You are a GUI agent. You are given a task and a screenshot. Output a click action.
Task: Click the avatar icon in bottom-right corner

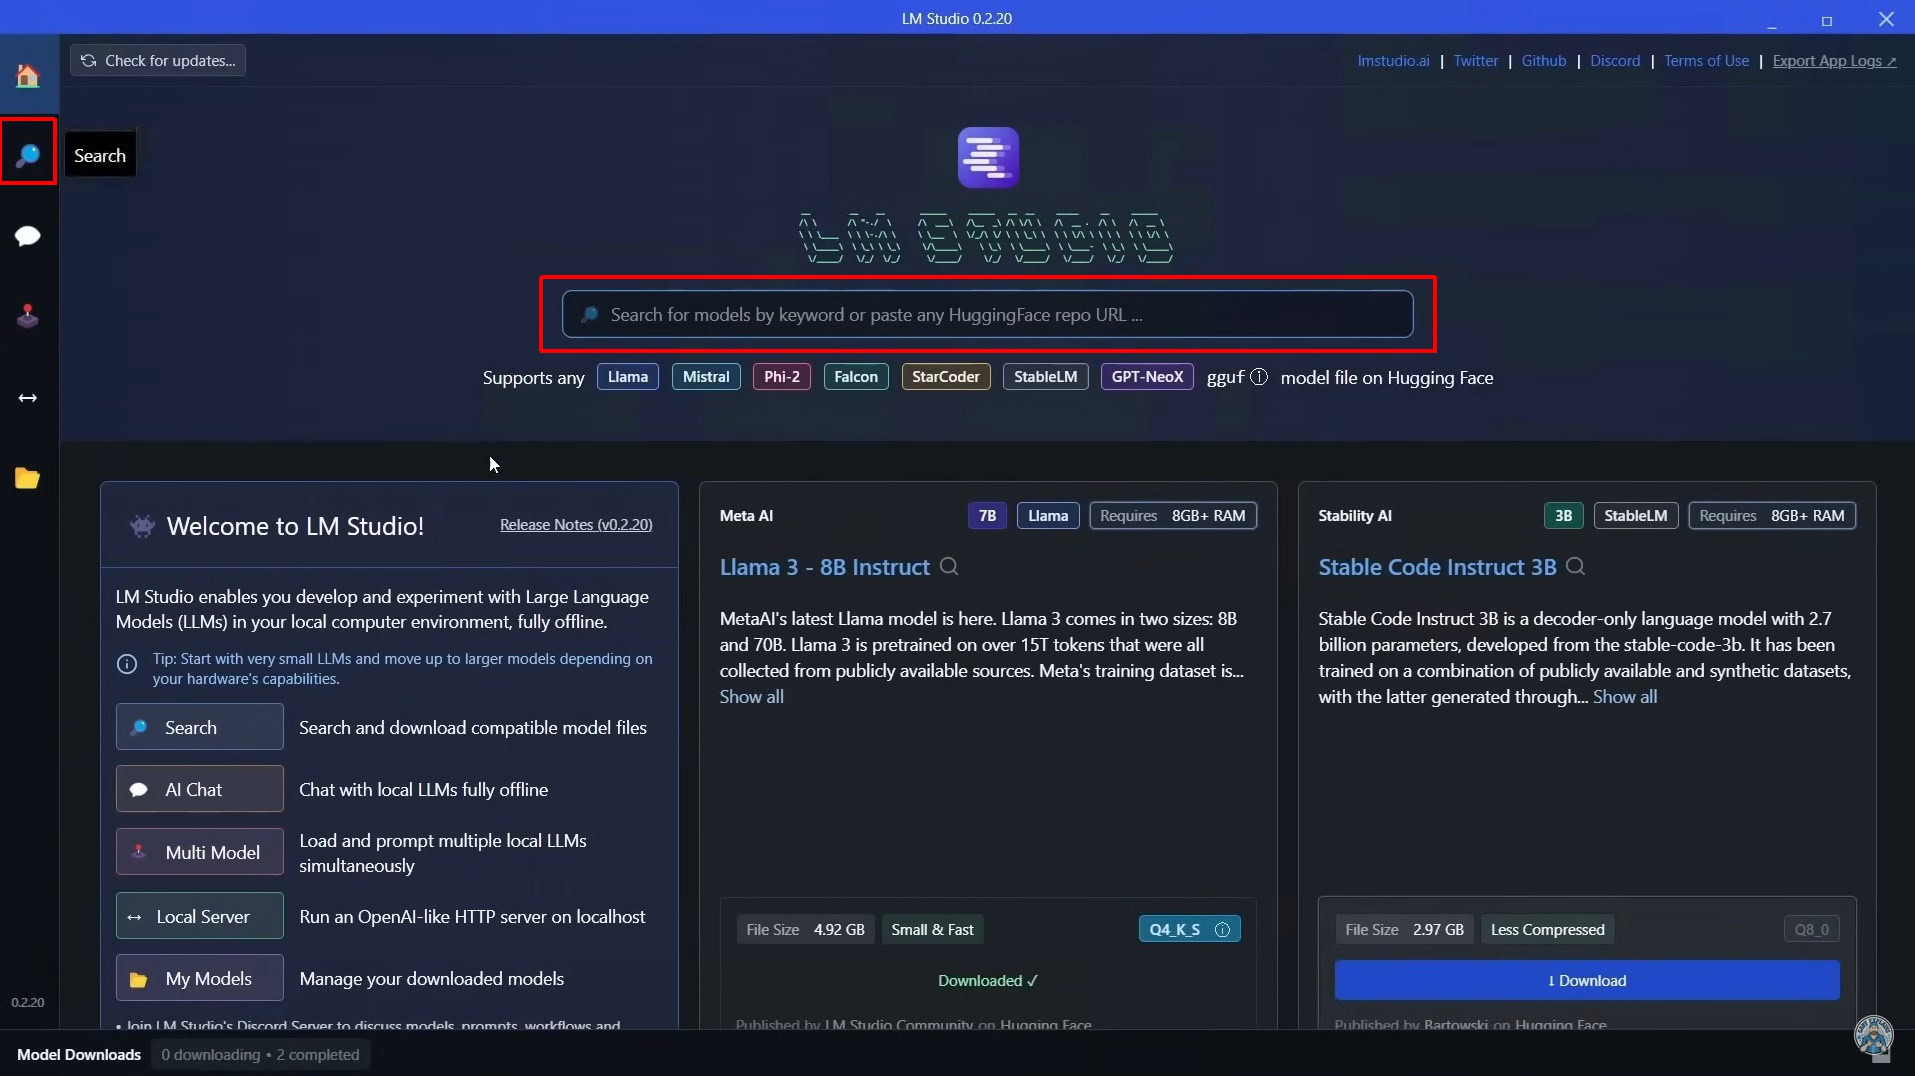1874,1036
